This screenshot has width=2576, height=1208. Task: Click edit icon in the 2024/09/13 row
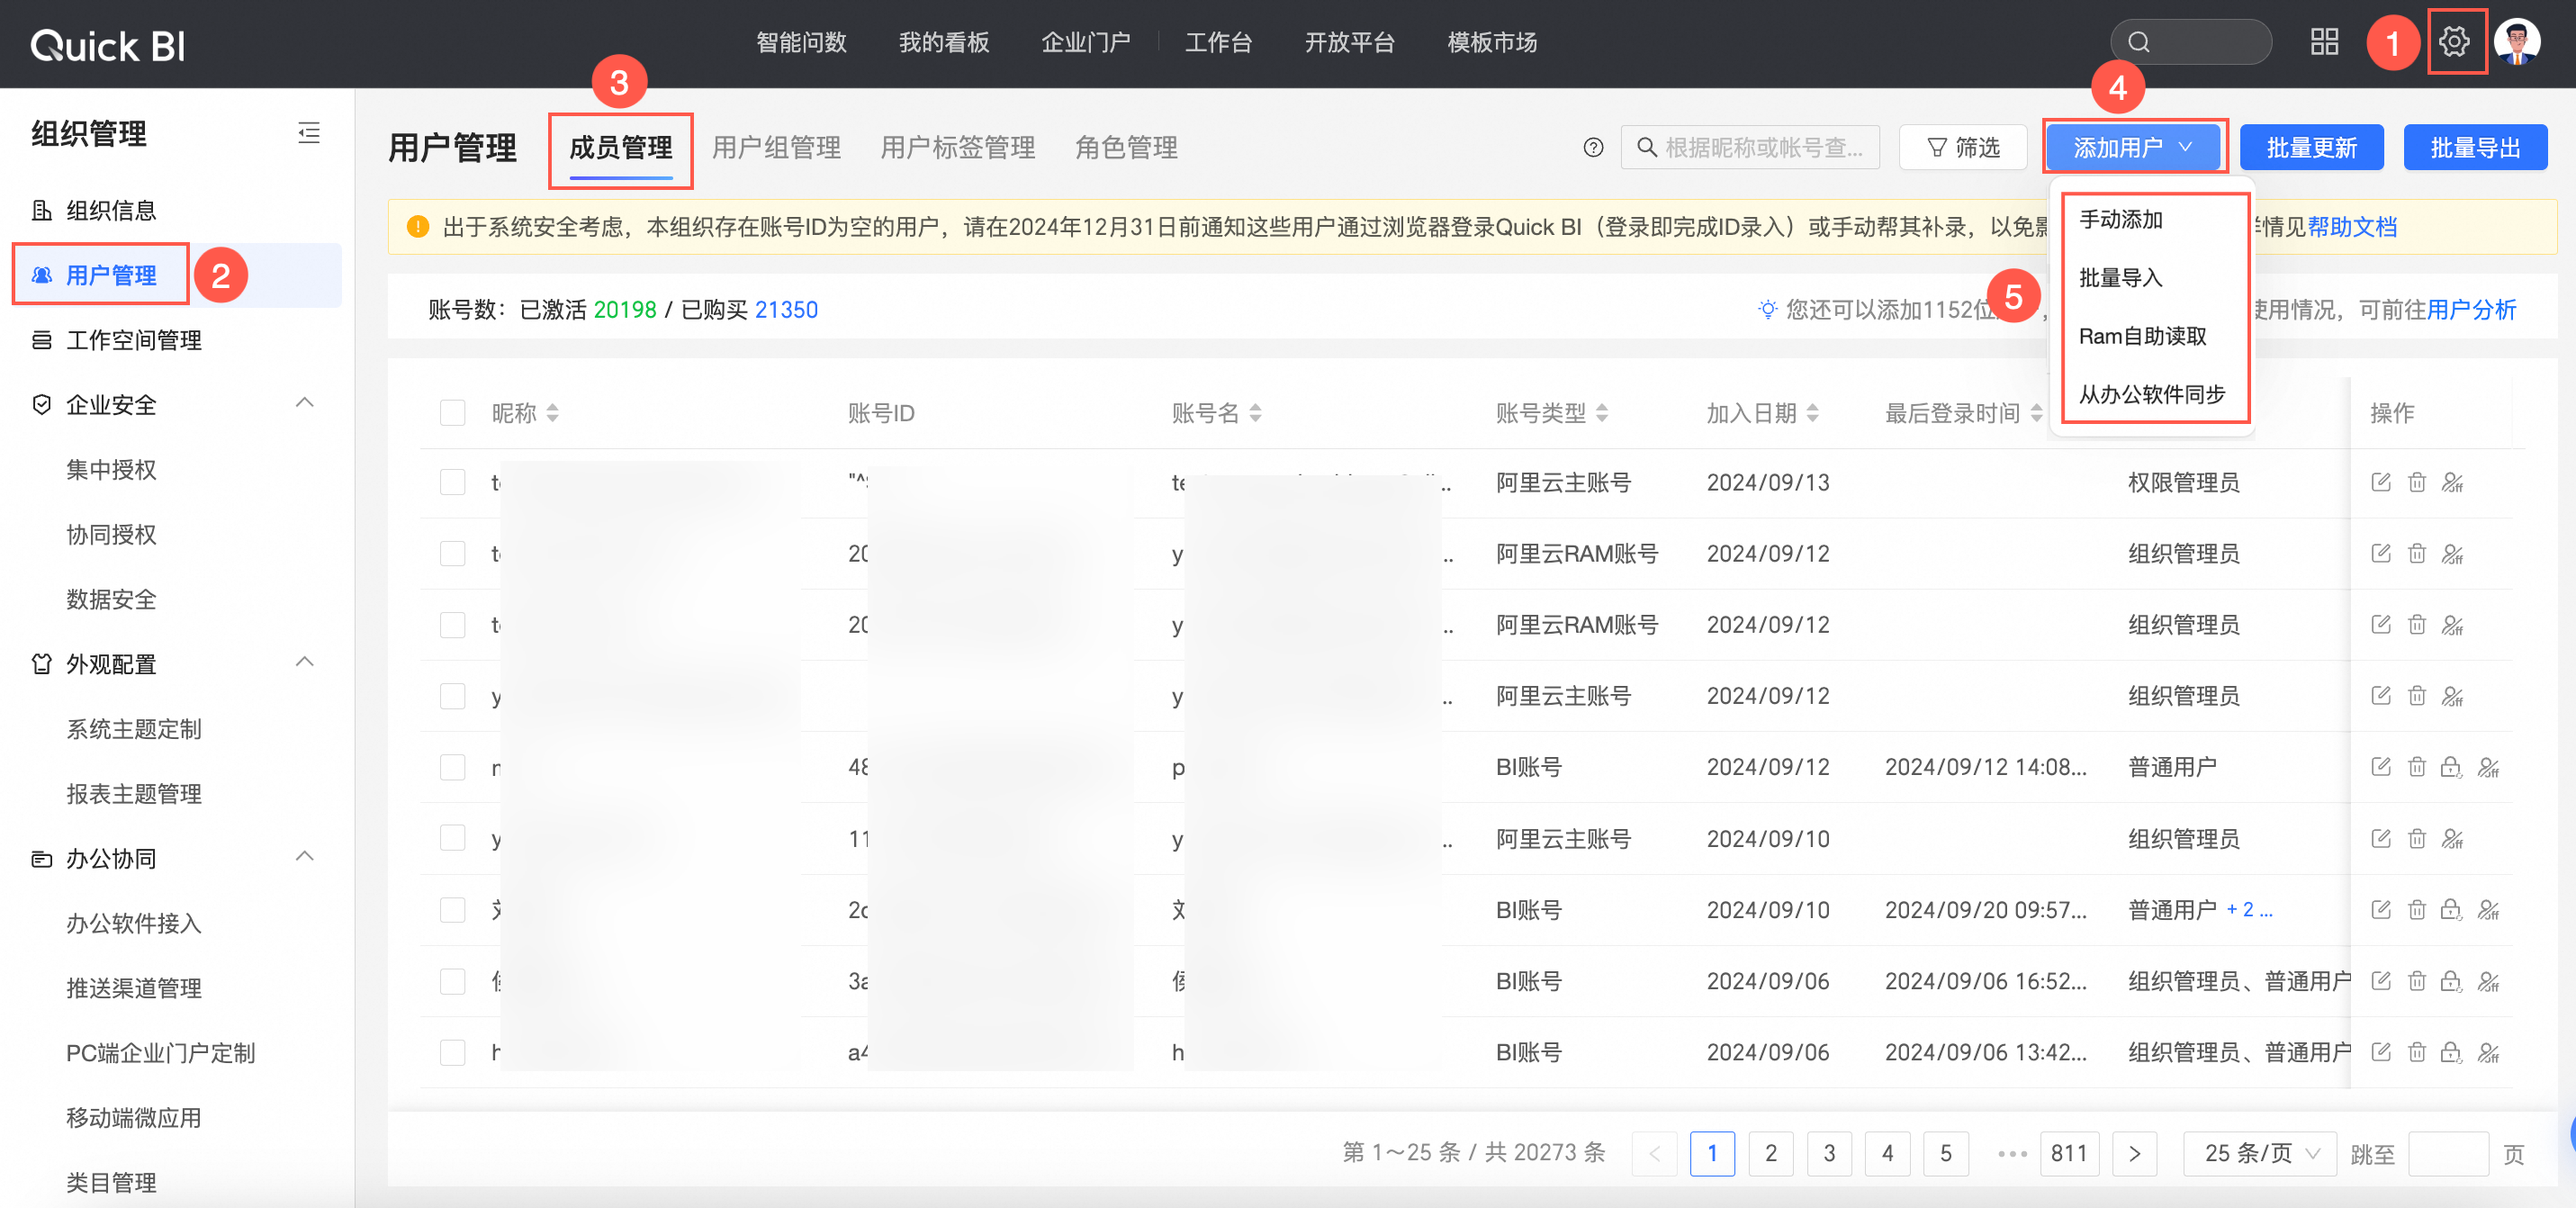tap(2380, 482)
